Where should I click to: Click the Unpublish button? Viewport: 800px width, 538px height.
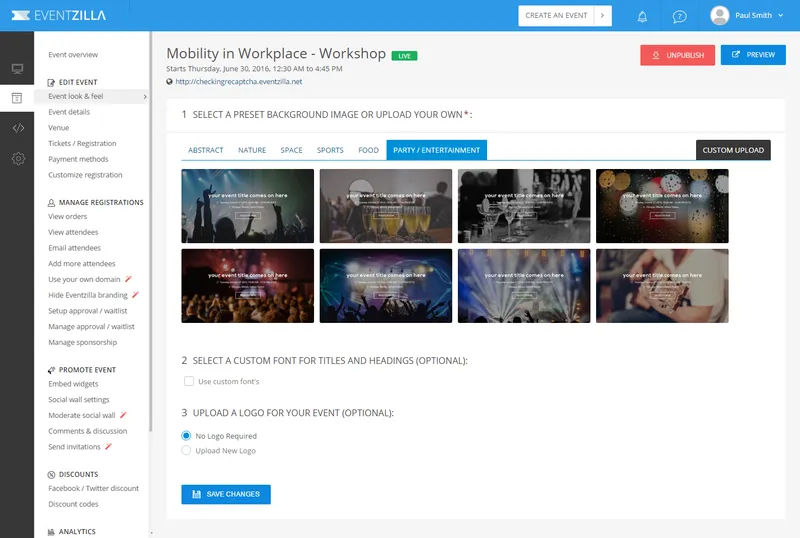pyautogui.click(x=678, y=55)
